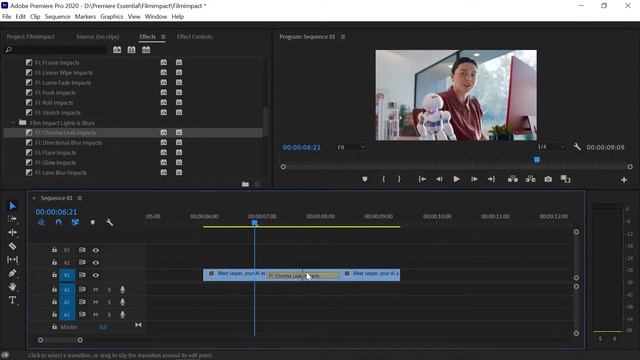Image resolution: width=640 pixels, height=360 pixels.
Task: Filter YUV effects icon
Action: coord(146,50)
